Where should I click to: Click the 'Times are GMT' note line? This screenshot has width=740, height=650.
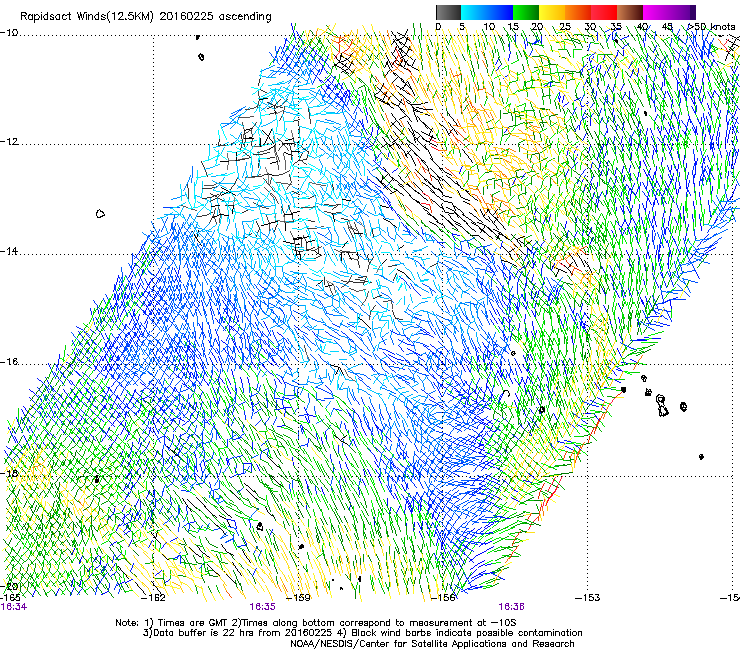point(316,623)
